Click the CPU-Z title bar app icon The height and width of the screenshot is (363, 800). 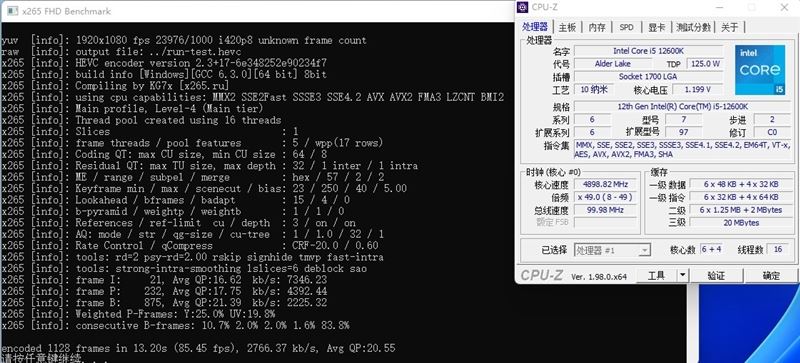pos(522,7)
